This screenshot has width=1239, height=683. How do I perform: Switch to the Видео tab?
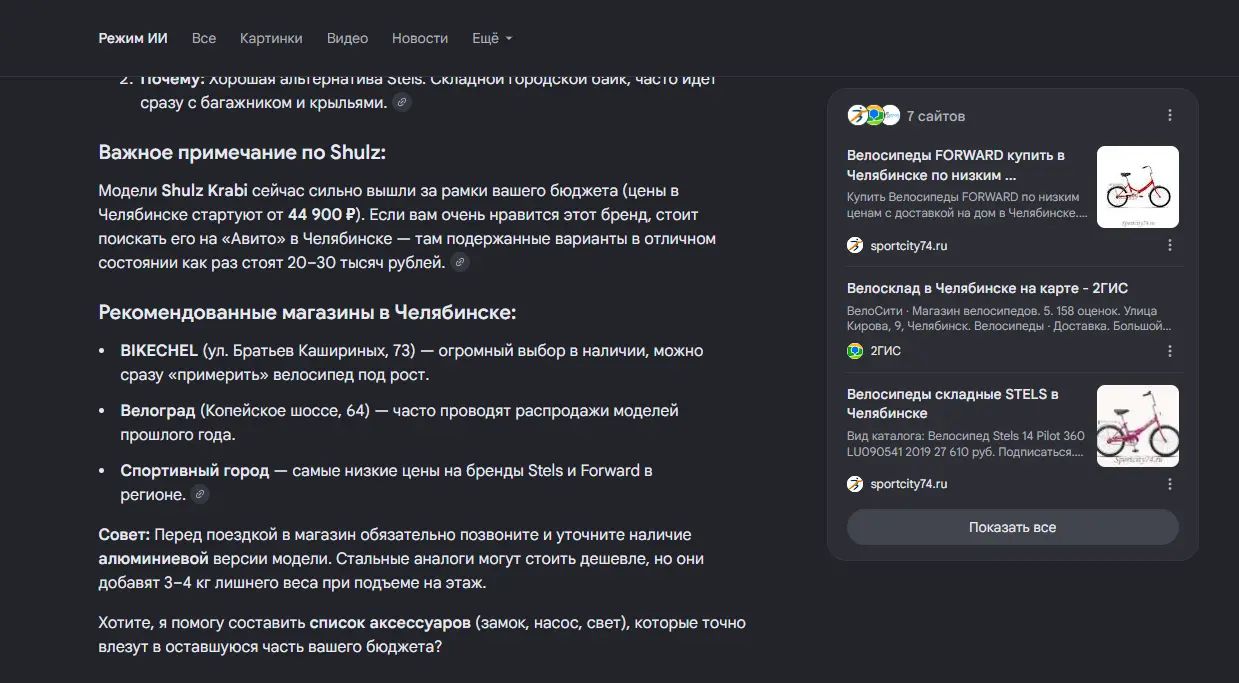(347, 38)
